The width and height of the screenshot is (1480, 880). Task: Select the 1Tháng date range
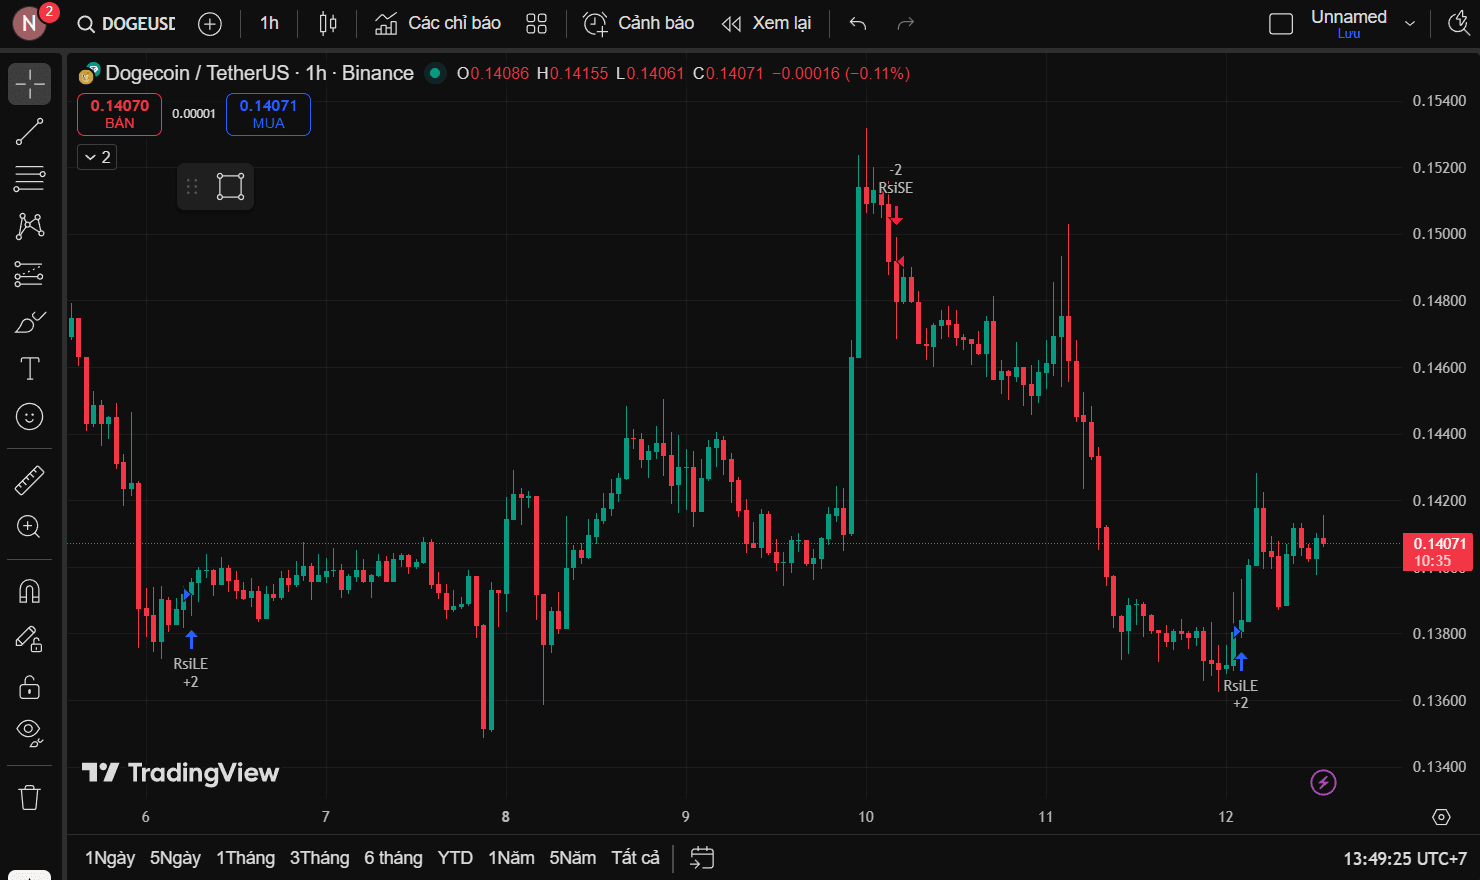tap(245, 858)
